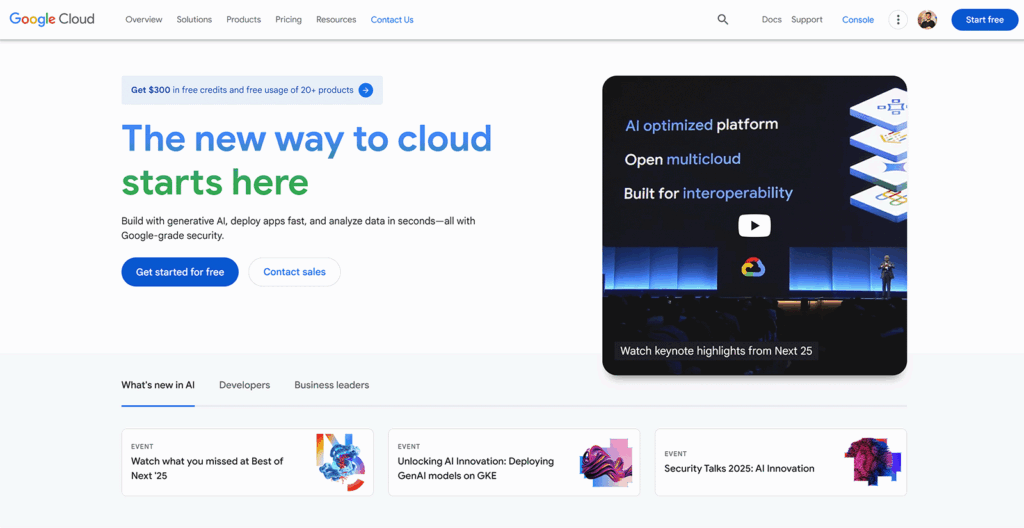Click Get started for free button
1024x528 pixels.
180,272
